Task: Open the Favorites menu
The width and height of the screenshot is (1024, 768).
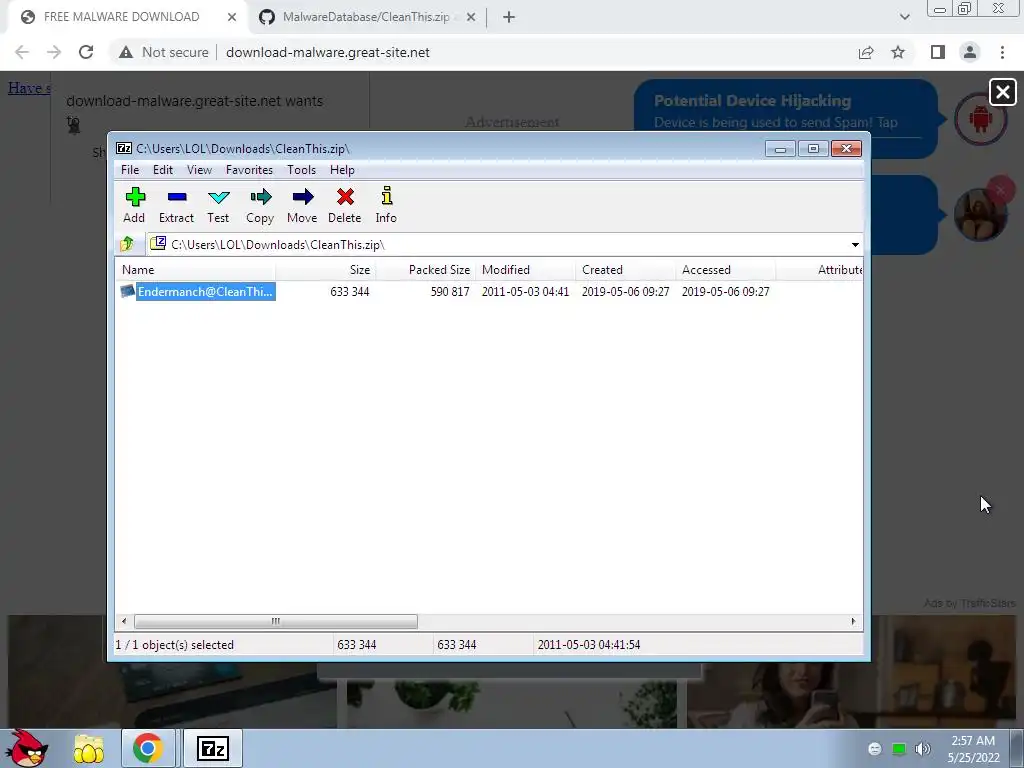Action: click(x=249, y=170)
